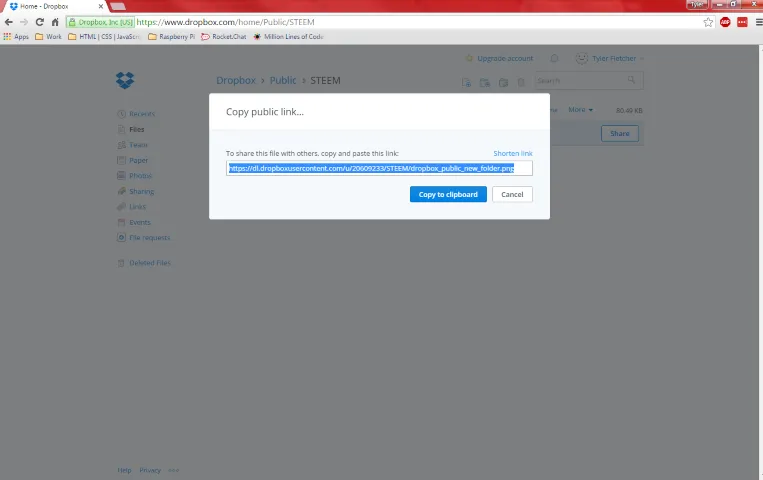This screenshot has width=763, height=480.
Task: Click the Public breadcrumb link
Action: (x=283, y=80)
